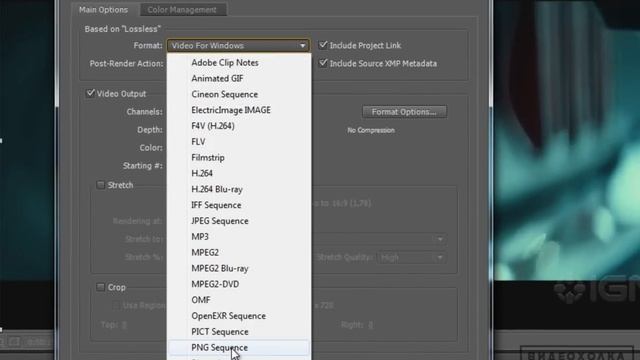Choose H.264 Blu-ray format
The image size is (640, 360).
pyautogui.click(x=239, y=189)
